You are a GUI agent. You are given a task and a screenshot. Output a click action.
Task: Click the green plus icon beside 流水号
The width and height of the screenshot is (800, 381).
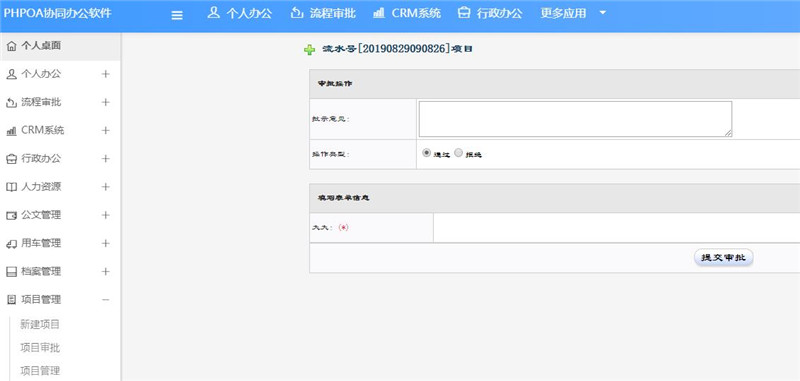pos(309,50)
